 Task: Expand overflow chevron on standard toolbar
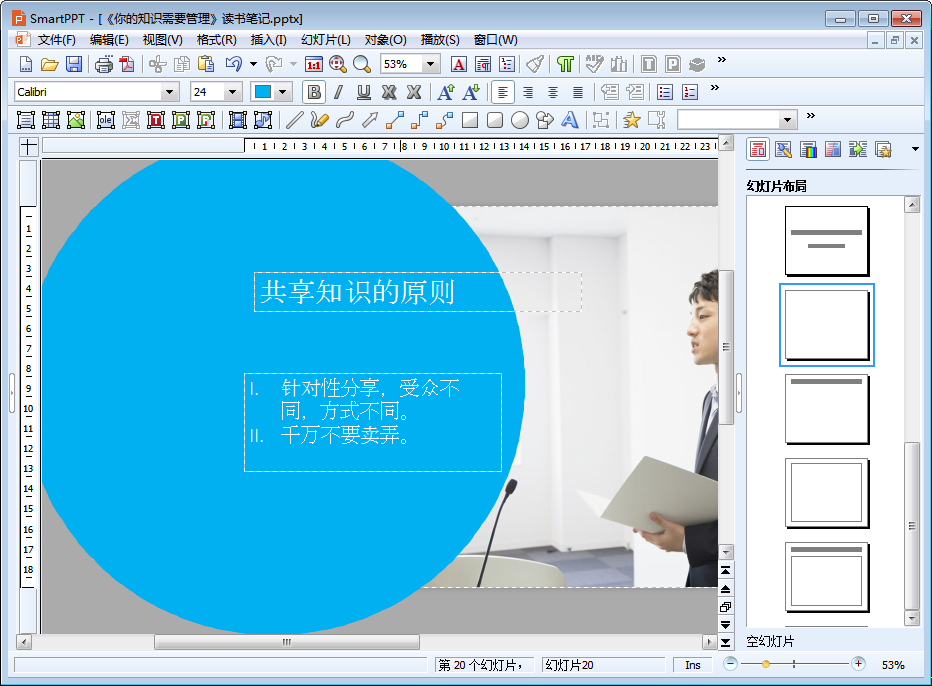point(722,59)
